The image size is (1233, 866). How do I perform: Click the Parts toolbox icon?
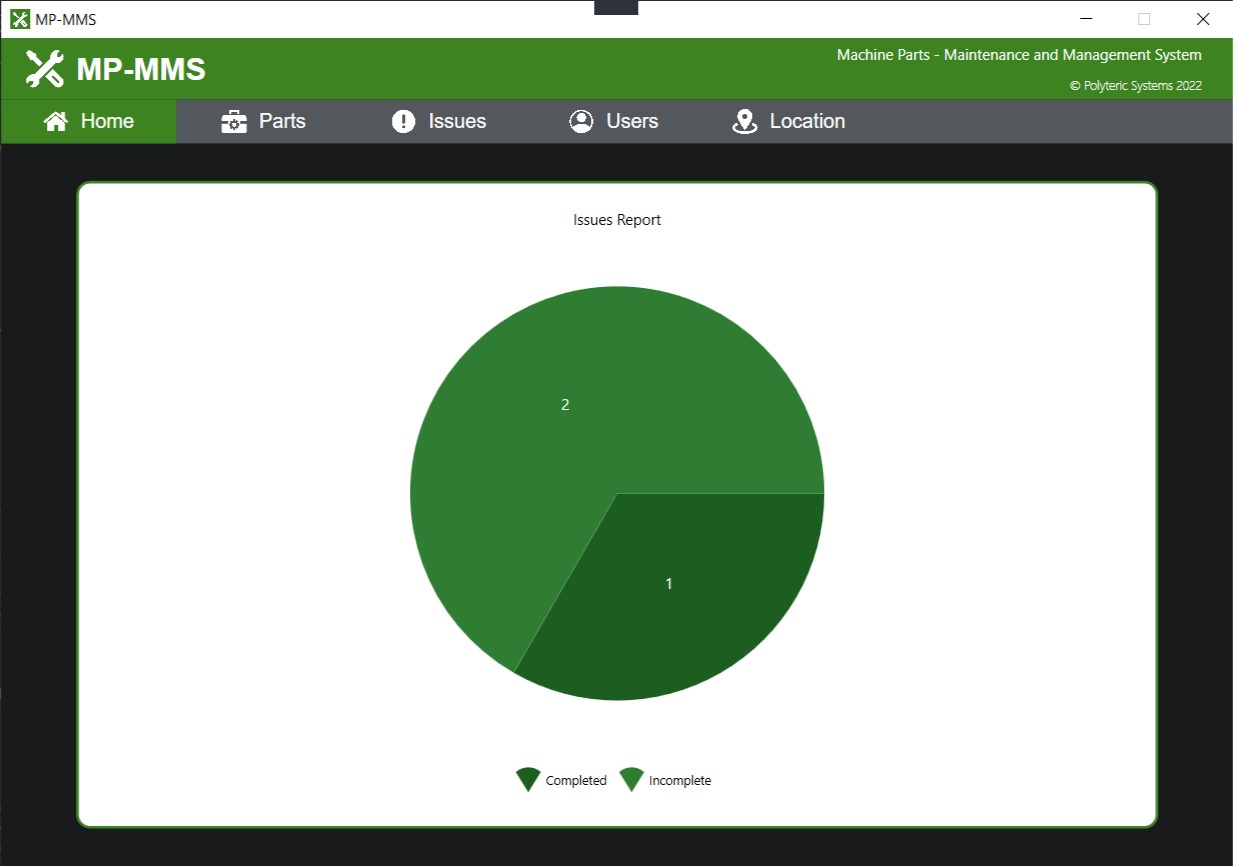tap(234, 121)
